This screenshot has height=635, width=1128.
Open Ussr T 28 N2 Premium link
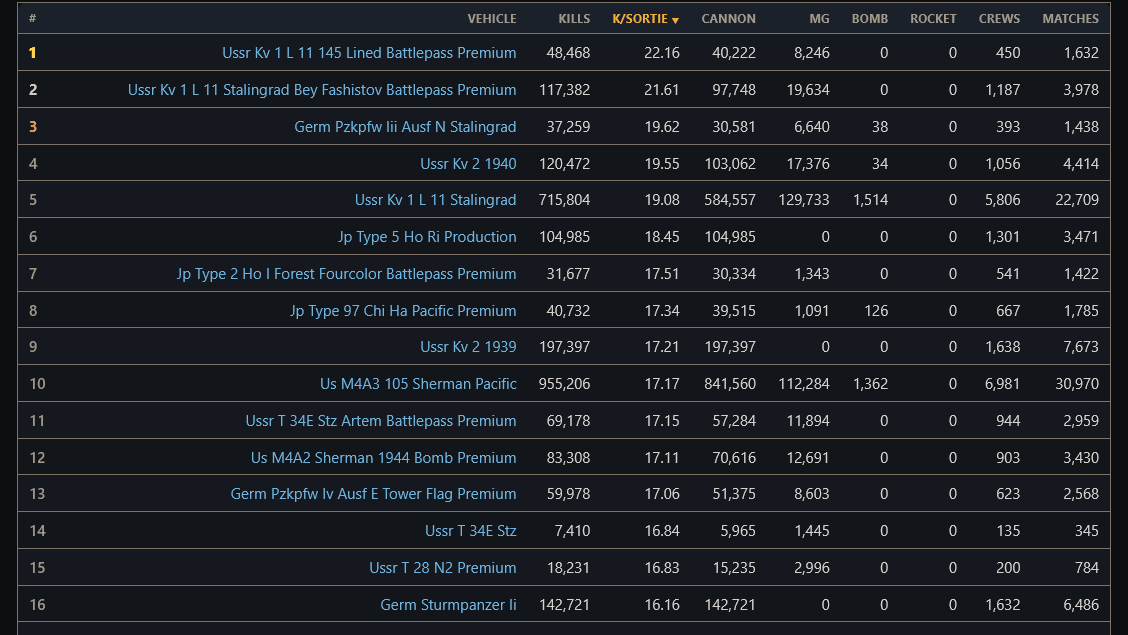pyautogui.click(x=442, y=567)
